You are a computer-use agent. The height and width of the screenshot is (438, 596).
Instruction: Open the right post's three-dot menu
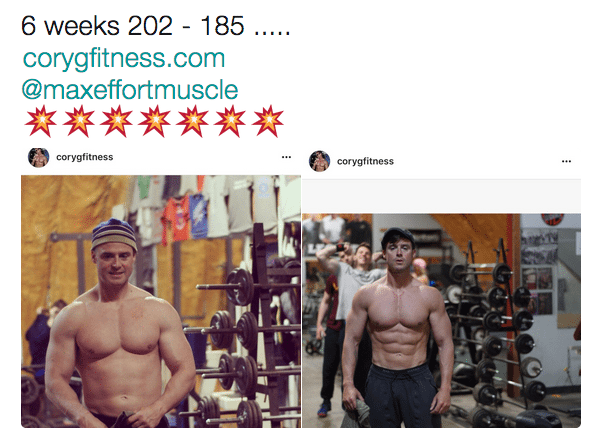(x=566, y=161)
